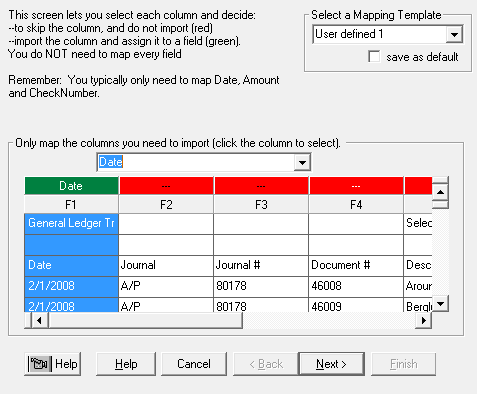Click the blue 'Date' cell in F1
The width and height of the screenshot is (477, 394).
71,266
